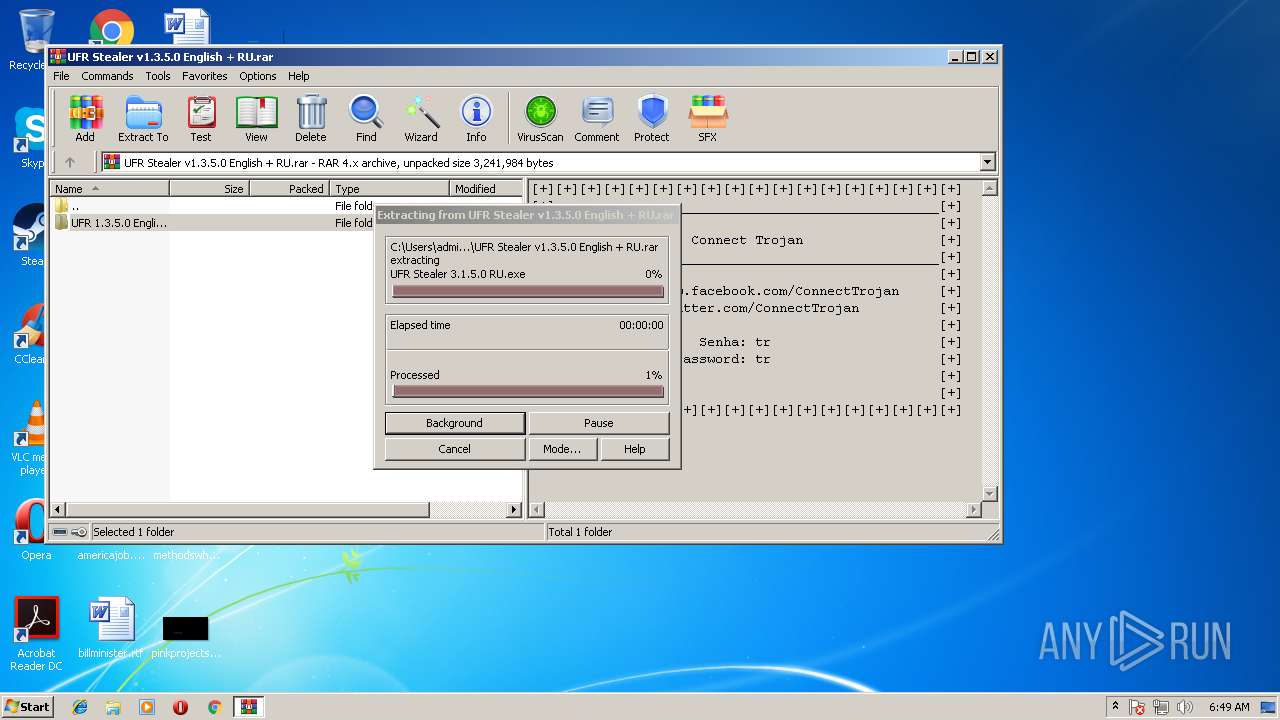Open the Windows Start button
This screenshot has height=720, width=1280.
point(28,706)
